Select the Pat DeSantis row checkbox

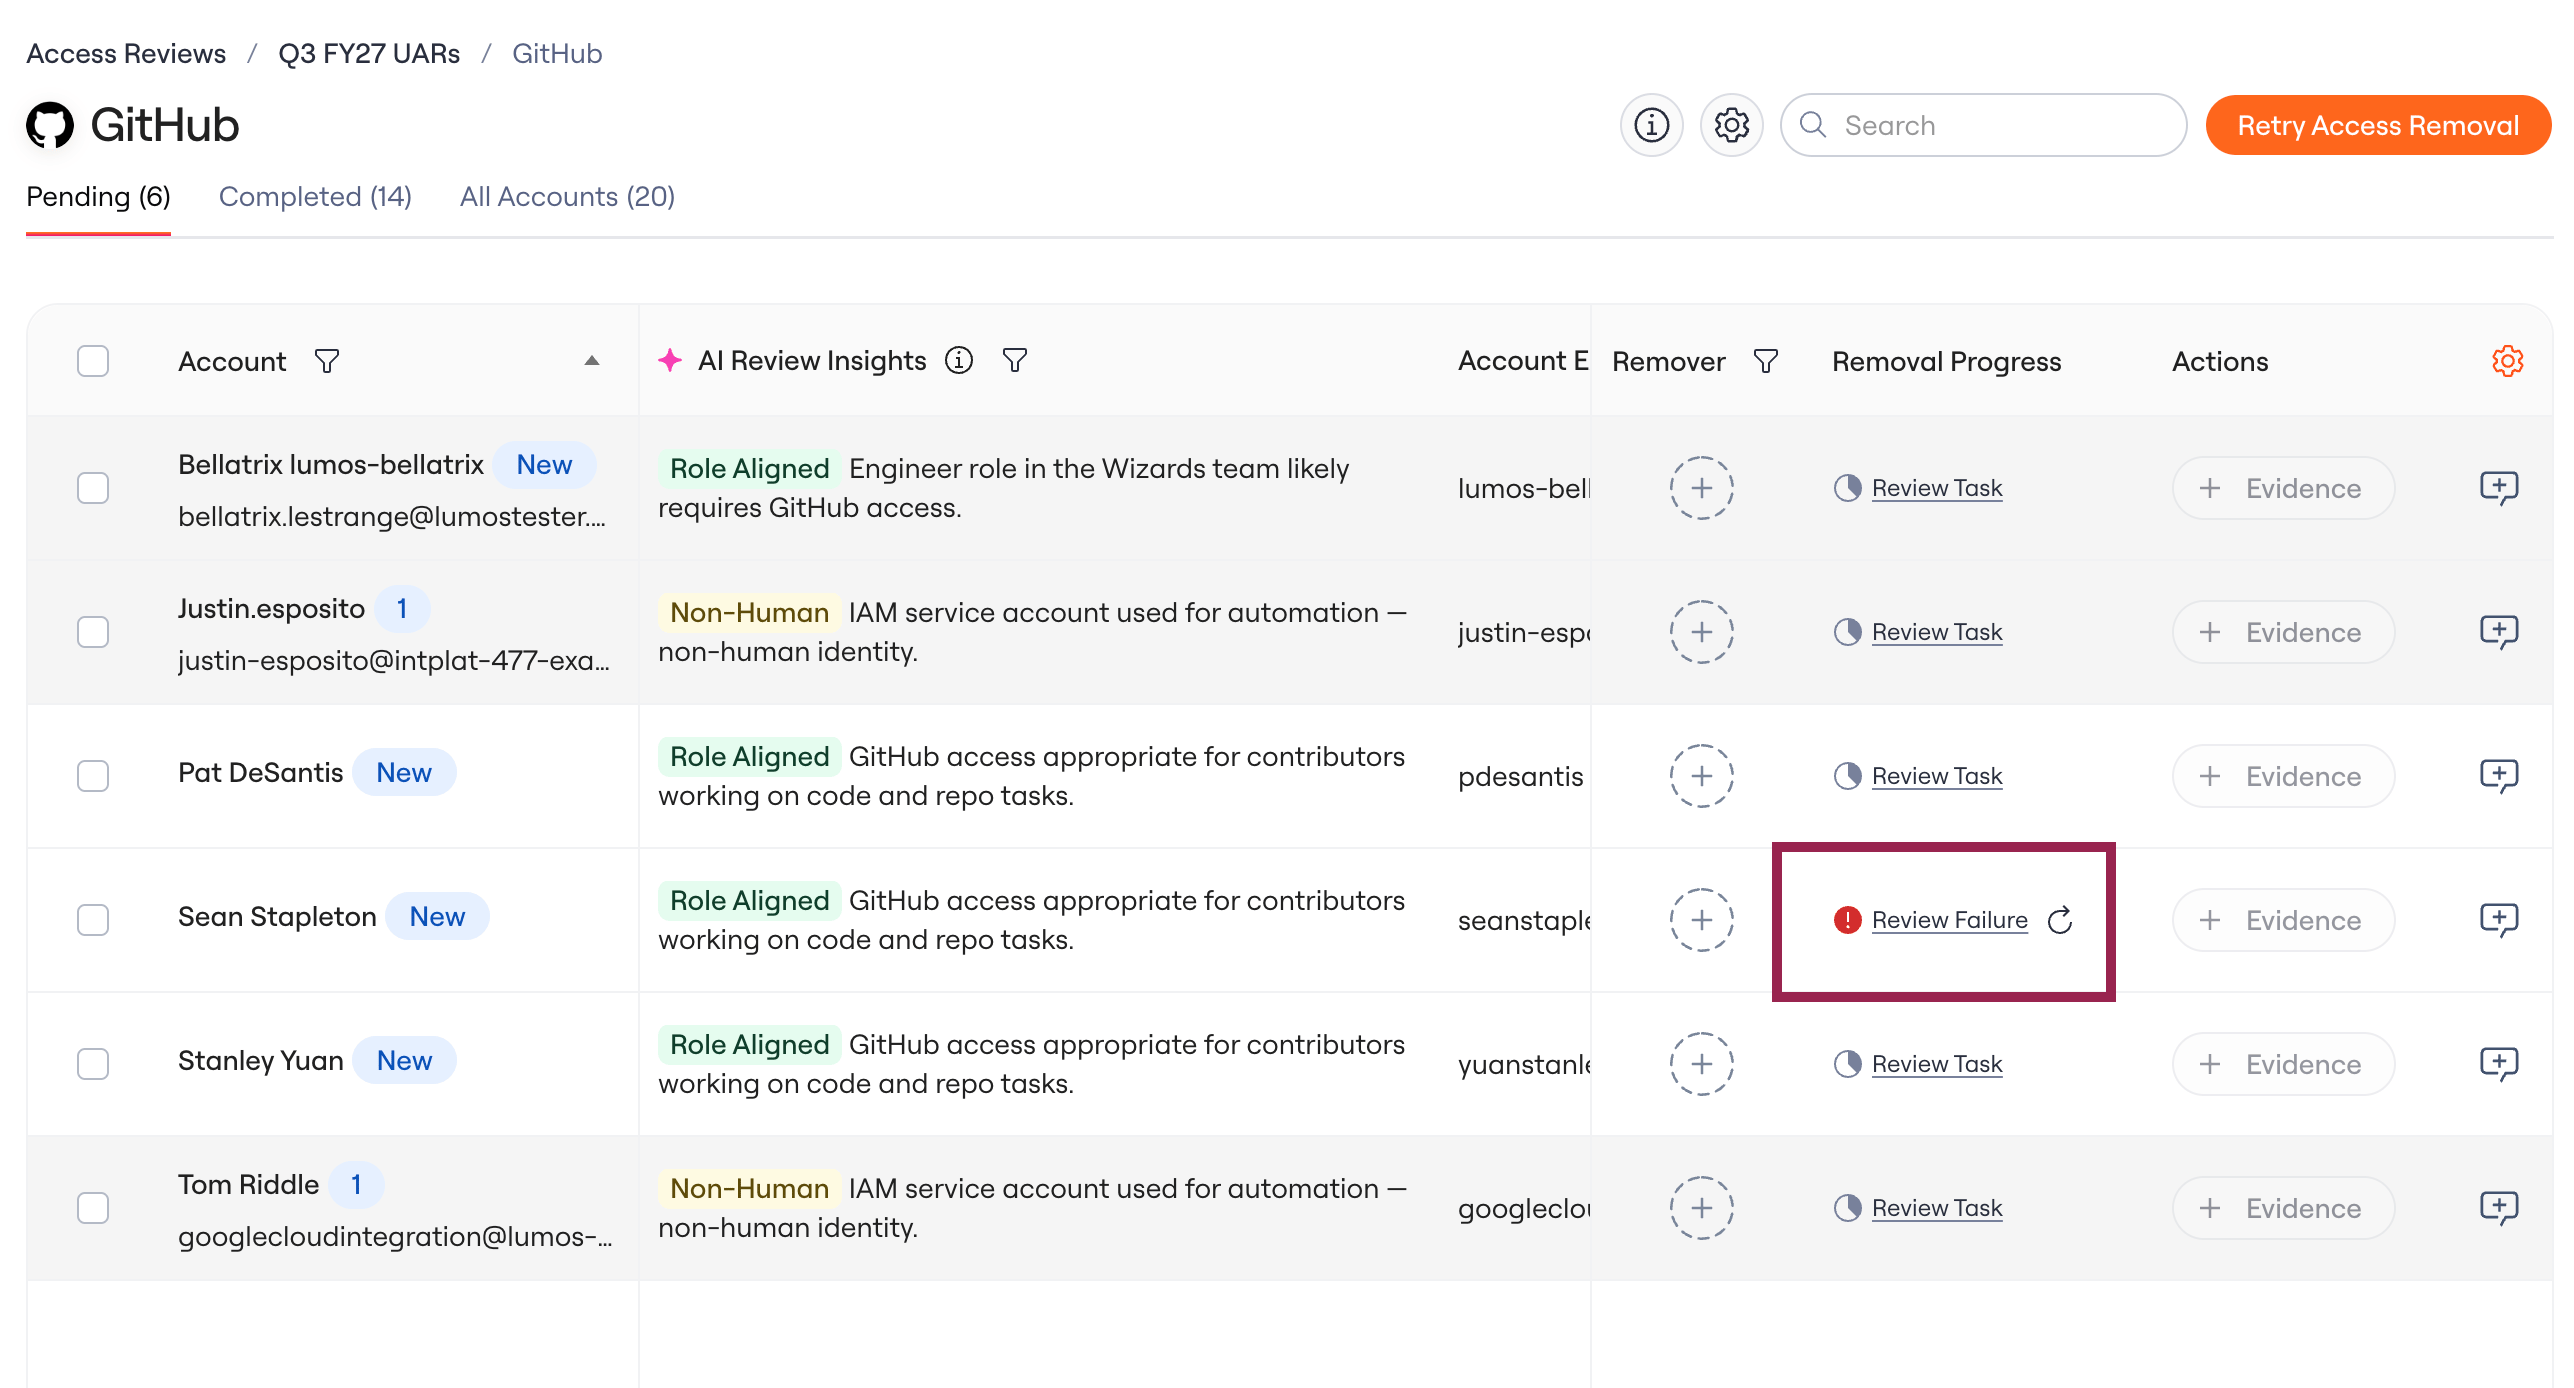click(93, 776)
